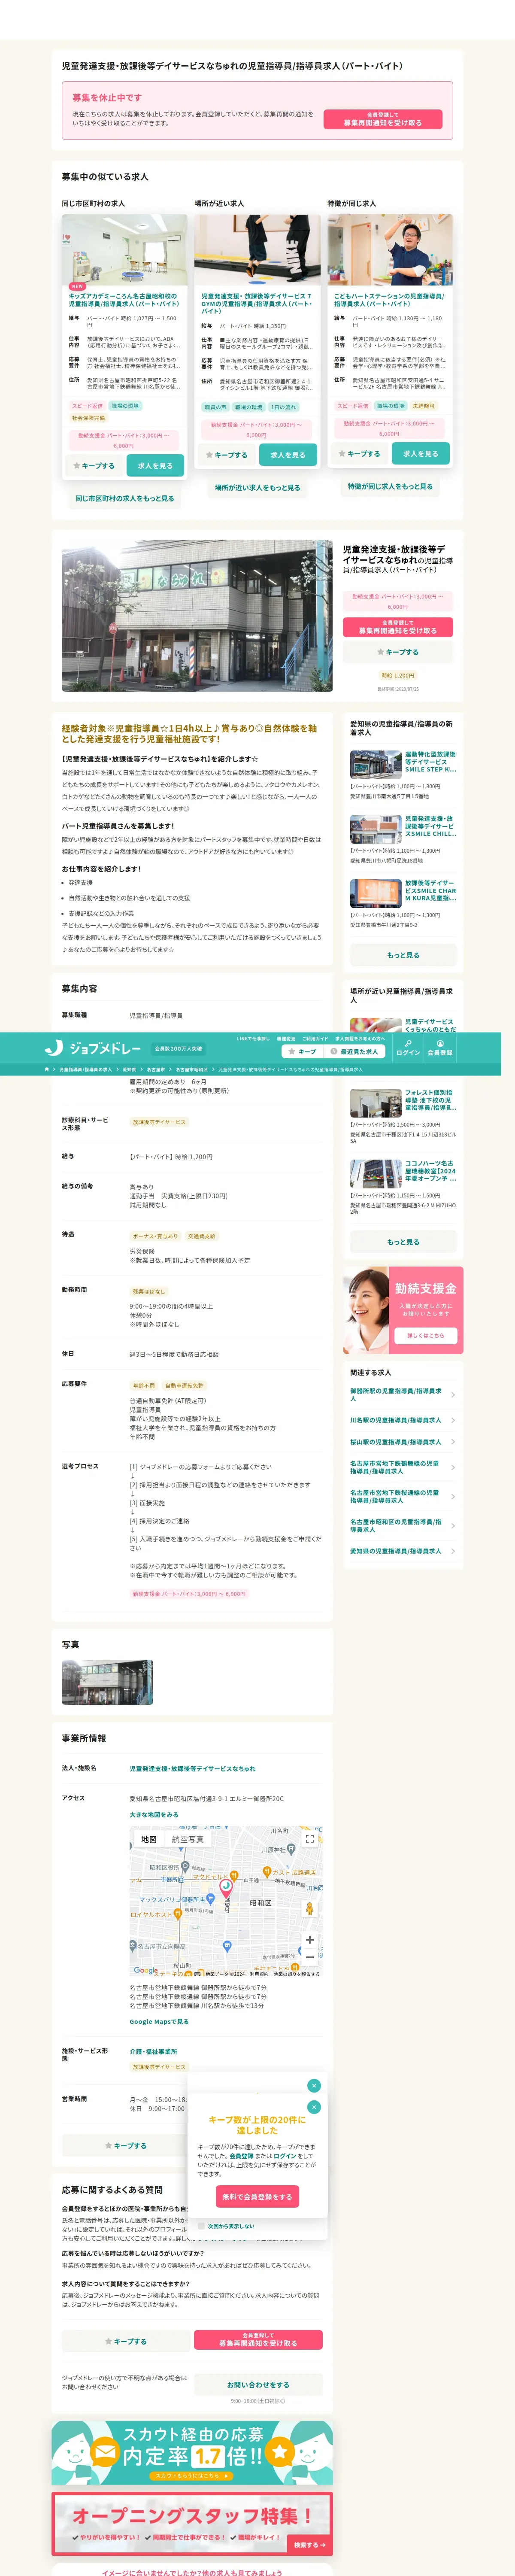515x2576 pixels.
Task: Click もっと見る under 愛知県の新着求人
Action: pos(403,955)
